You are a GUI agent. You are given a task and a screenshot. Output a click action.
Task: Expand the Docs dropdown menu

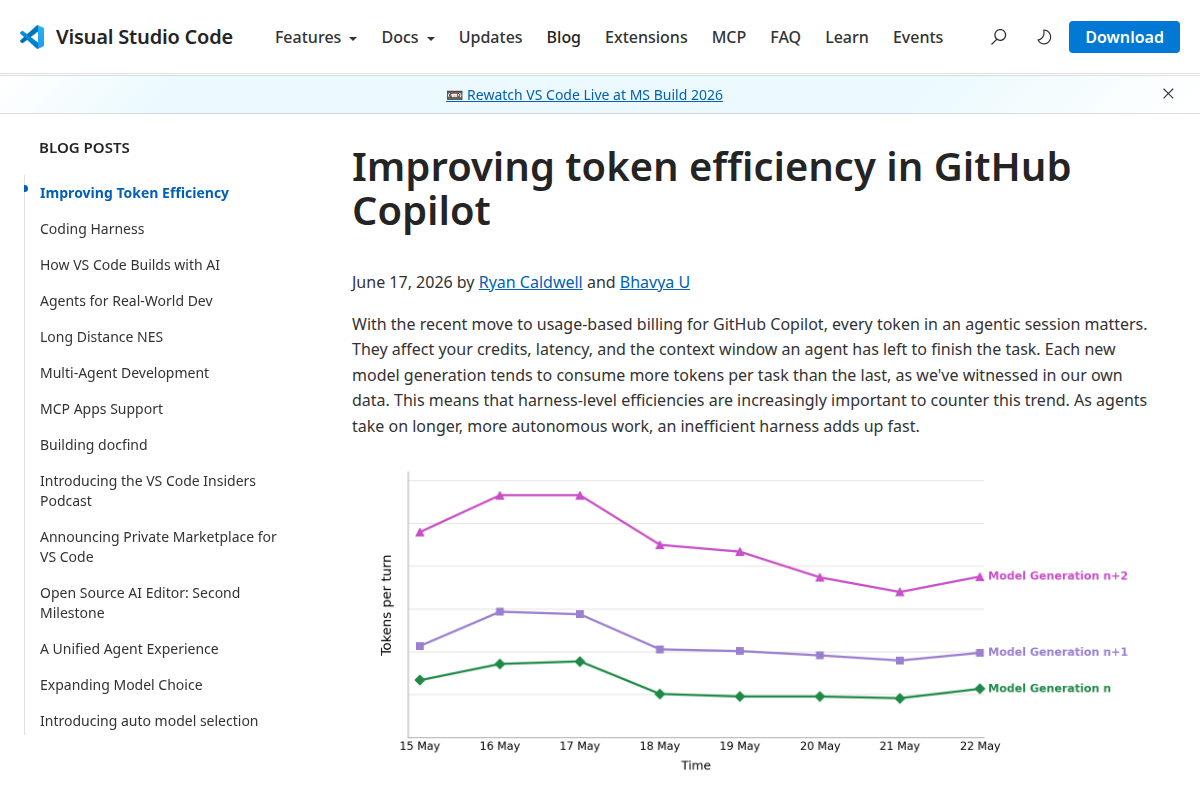[x=408, y=37]
